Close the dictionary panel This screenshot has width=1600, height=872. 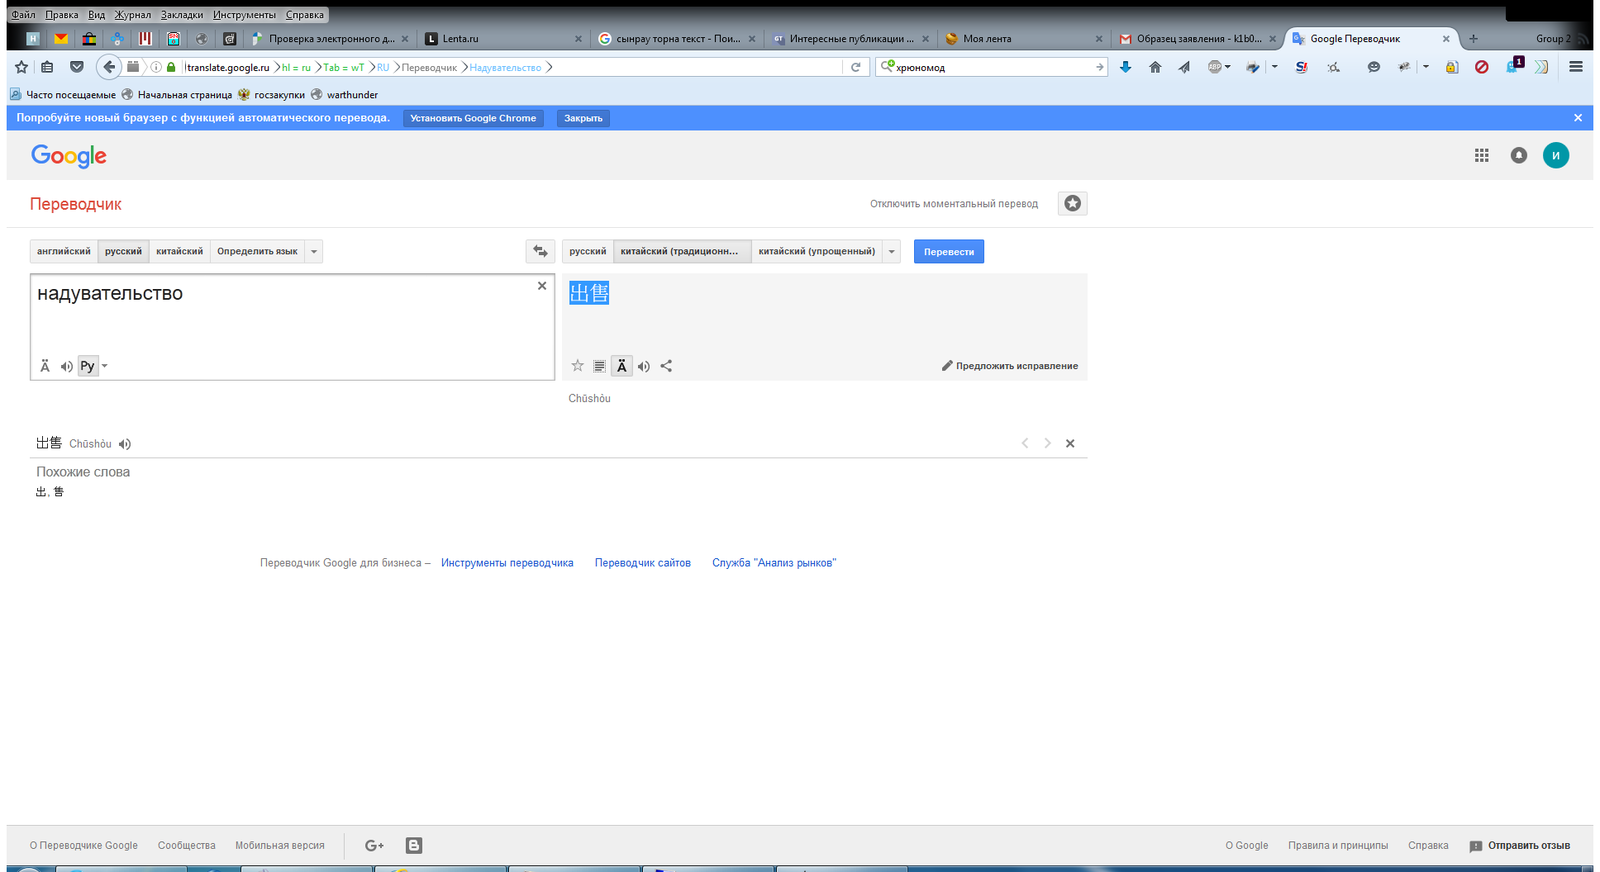coord(1070,443)
